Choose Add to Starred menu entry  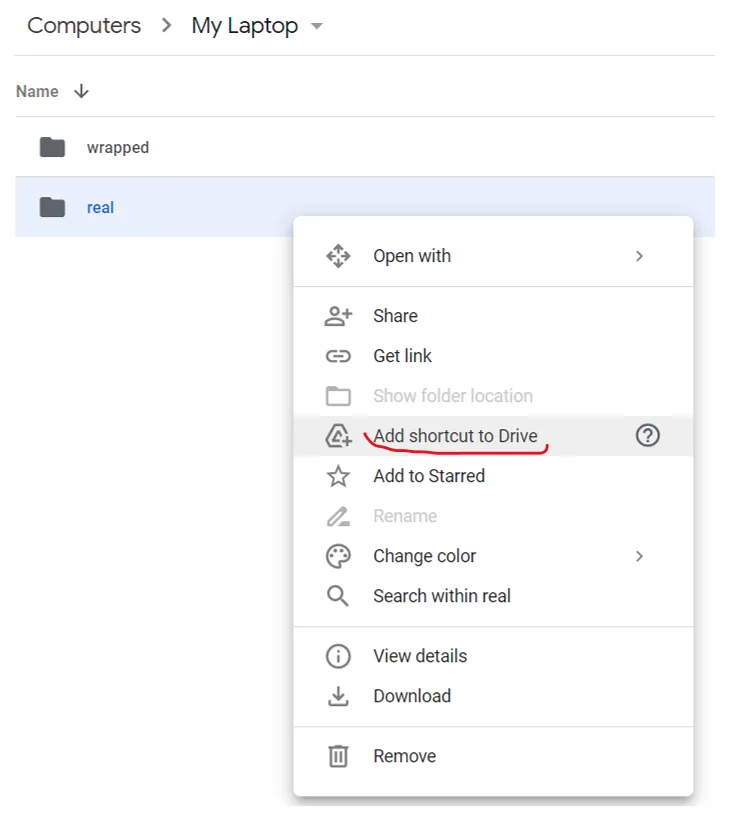tap(429, 476)
